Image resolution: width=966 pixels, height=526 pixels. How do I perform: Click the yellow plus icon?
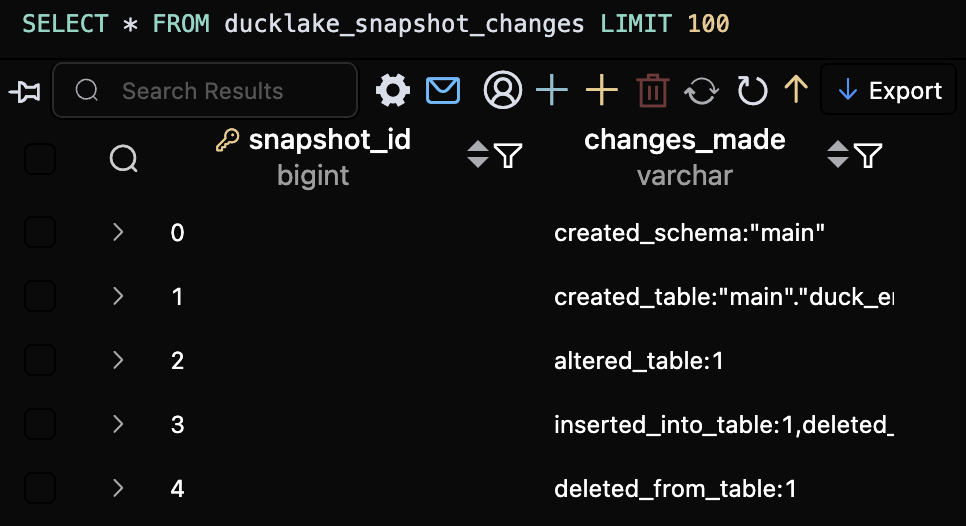[x=602, y=91]
